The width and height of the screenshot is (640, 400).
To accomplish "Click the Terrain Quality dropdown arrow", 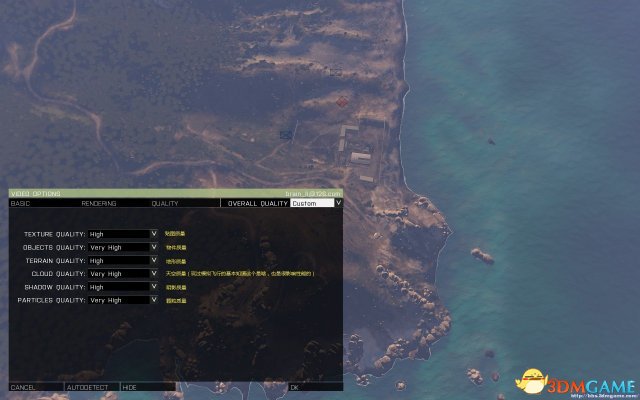I will click(x=154, y=260).
